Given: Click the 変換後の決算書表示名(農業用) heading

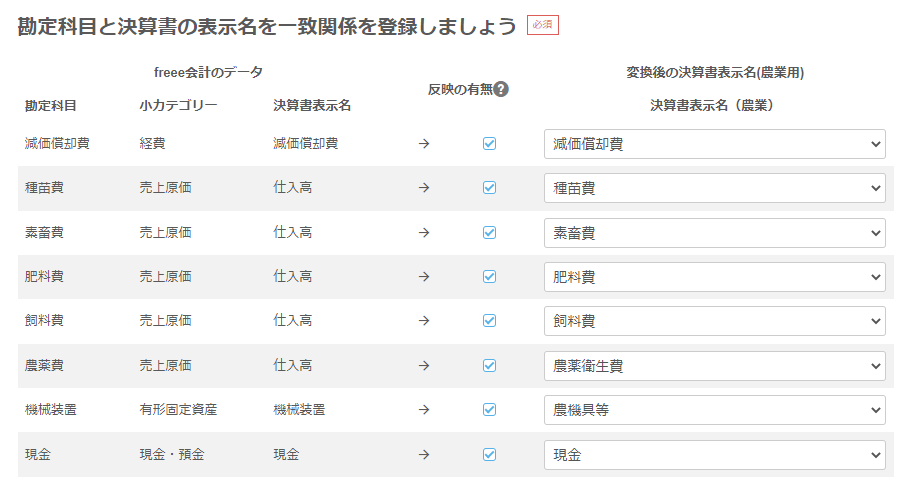Looking at the screenshot, I should tap(715, 72).
